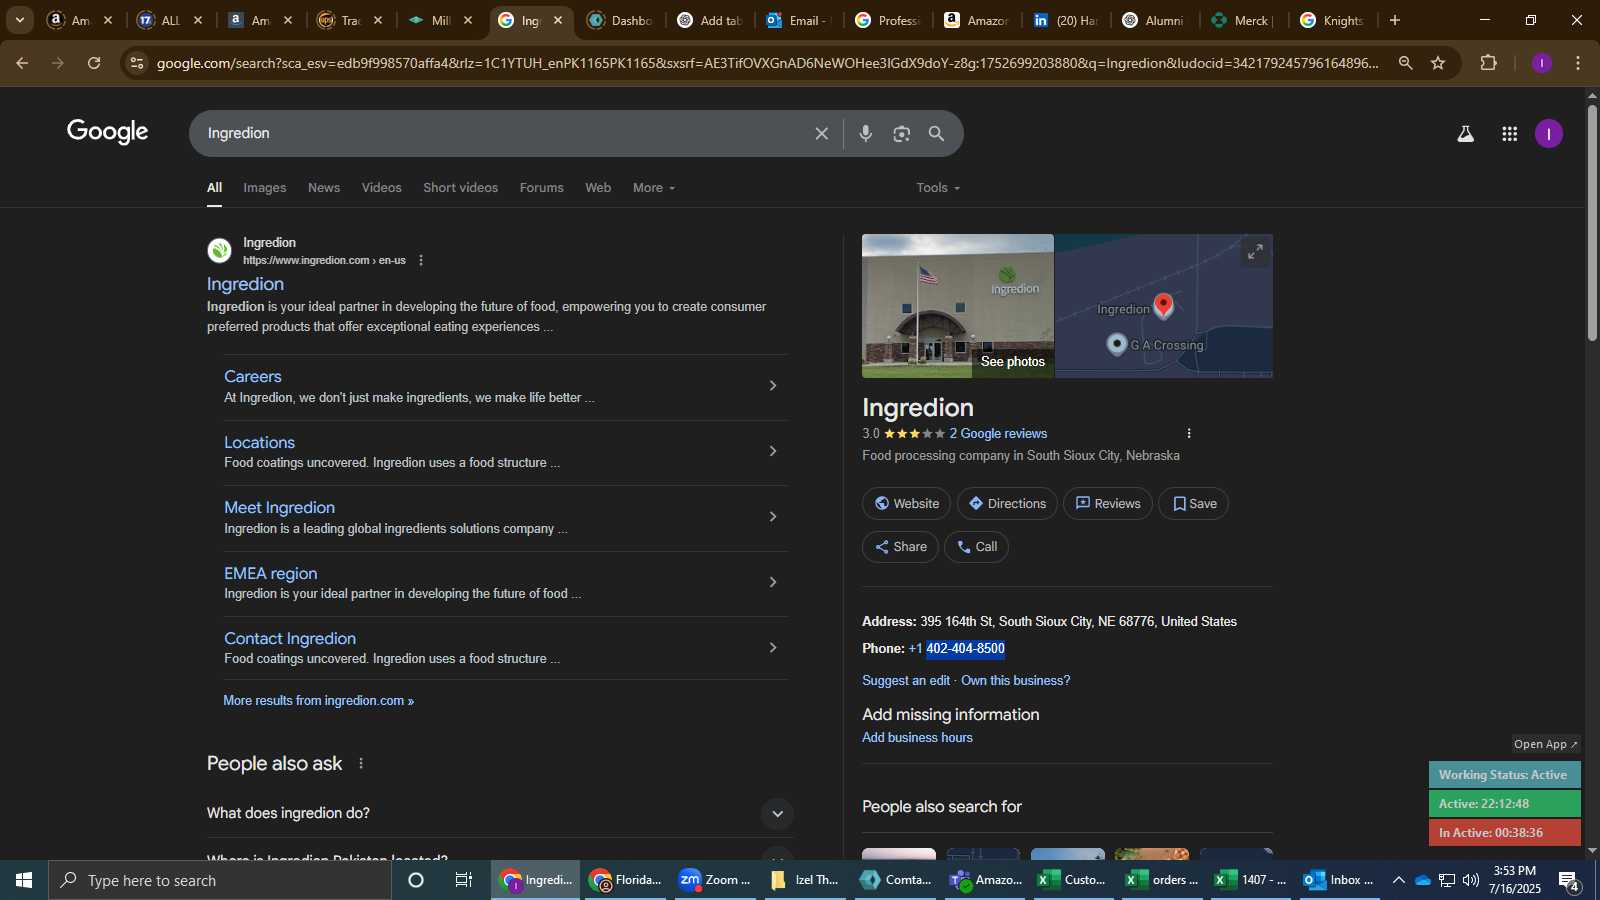Click the Website button in knowledge panel
1600x900 pixels.
click(x=907, y=504)
